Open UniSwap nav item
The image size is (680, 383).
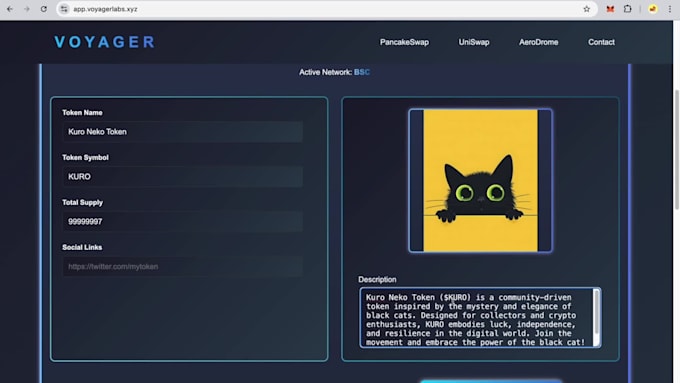pyautogui.click(x=474, y=42)
